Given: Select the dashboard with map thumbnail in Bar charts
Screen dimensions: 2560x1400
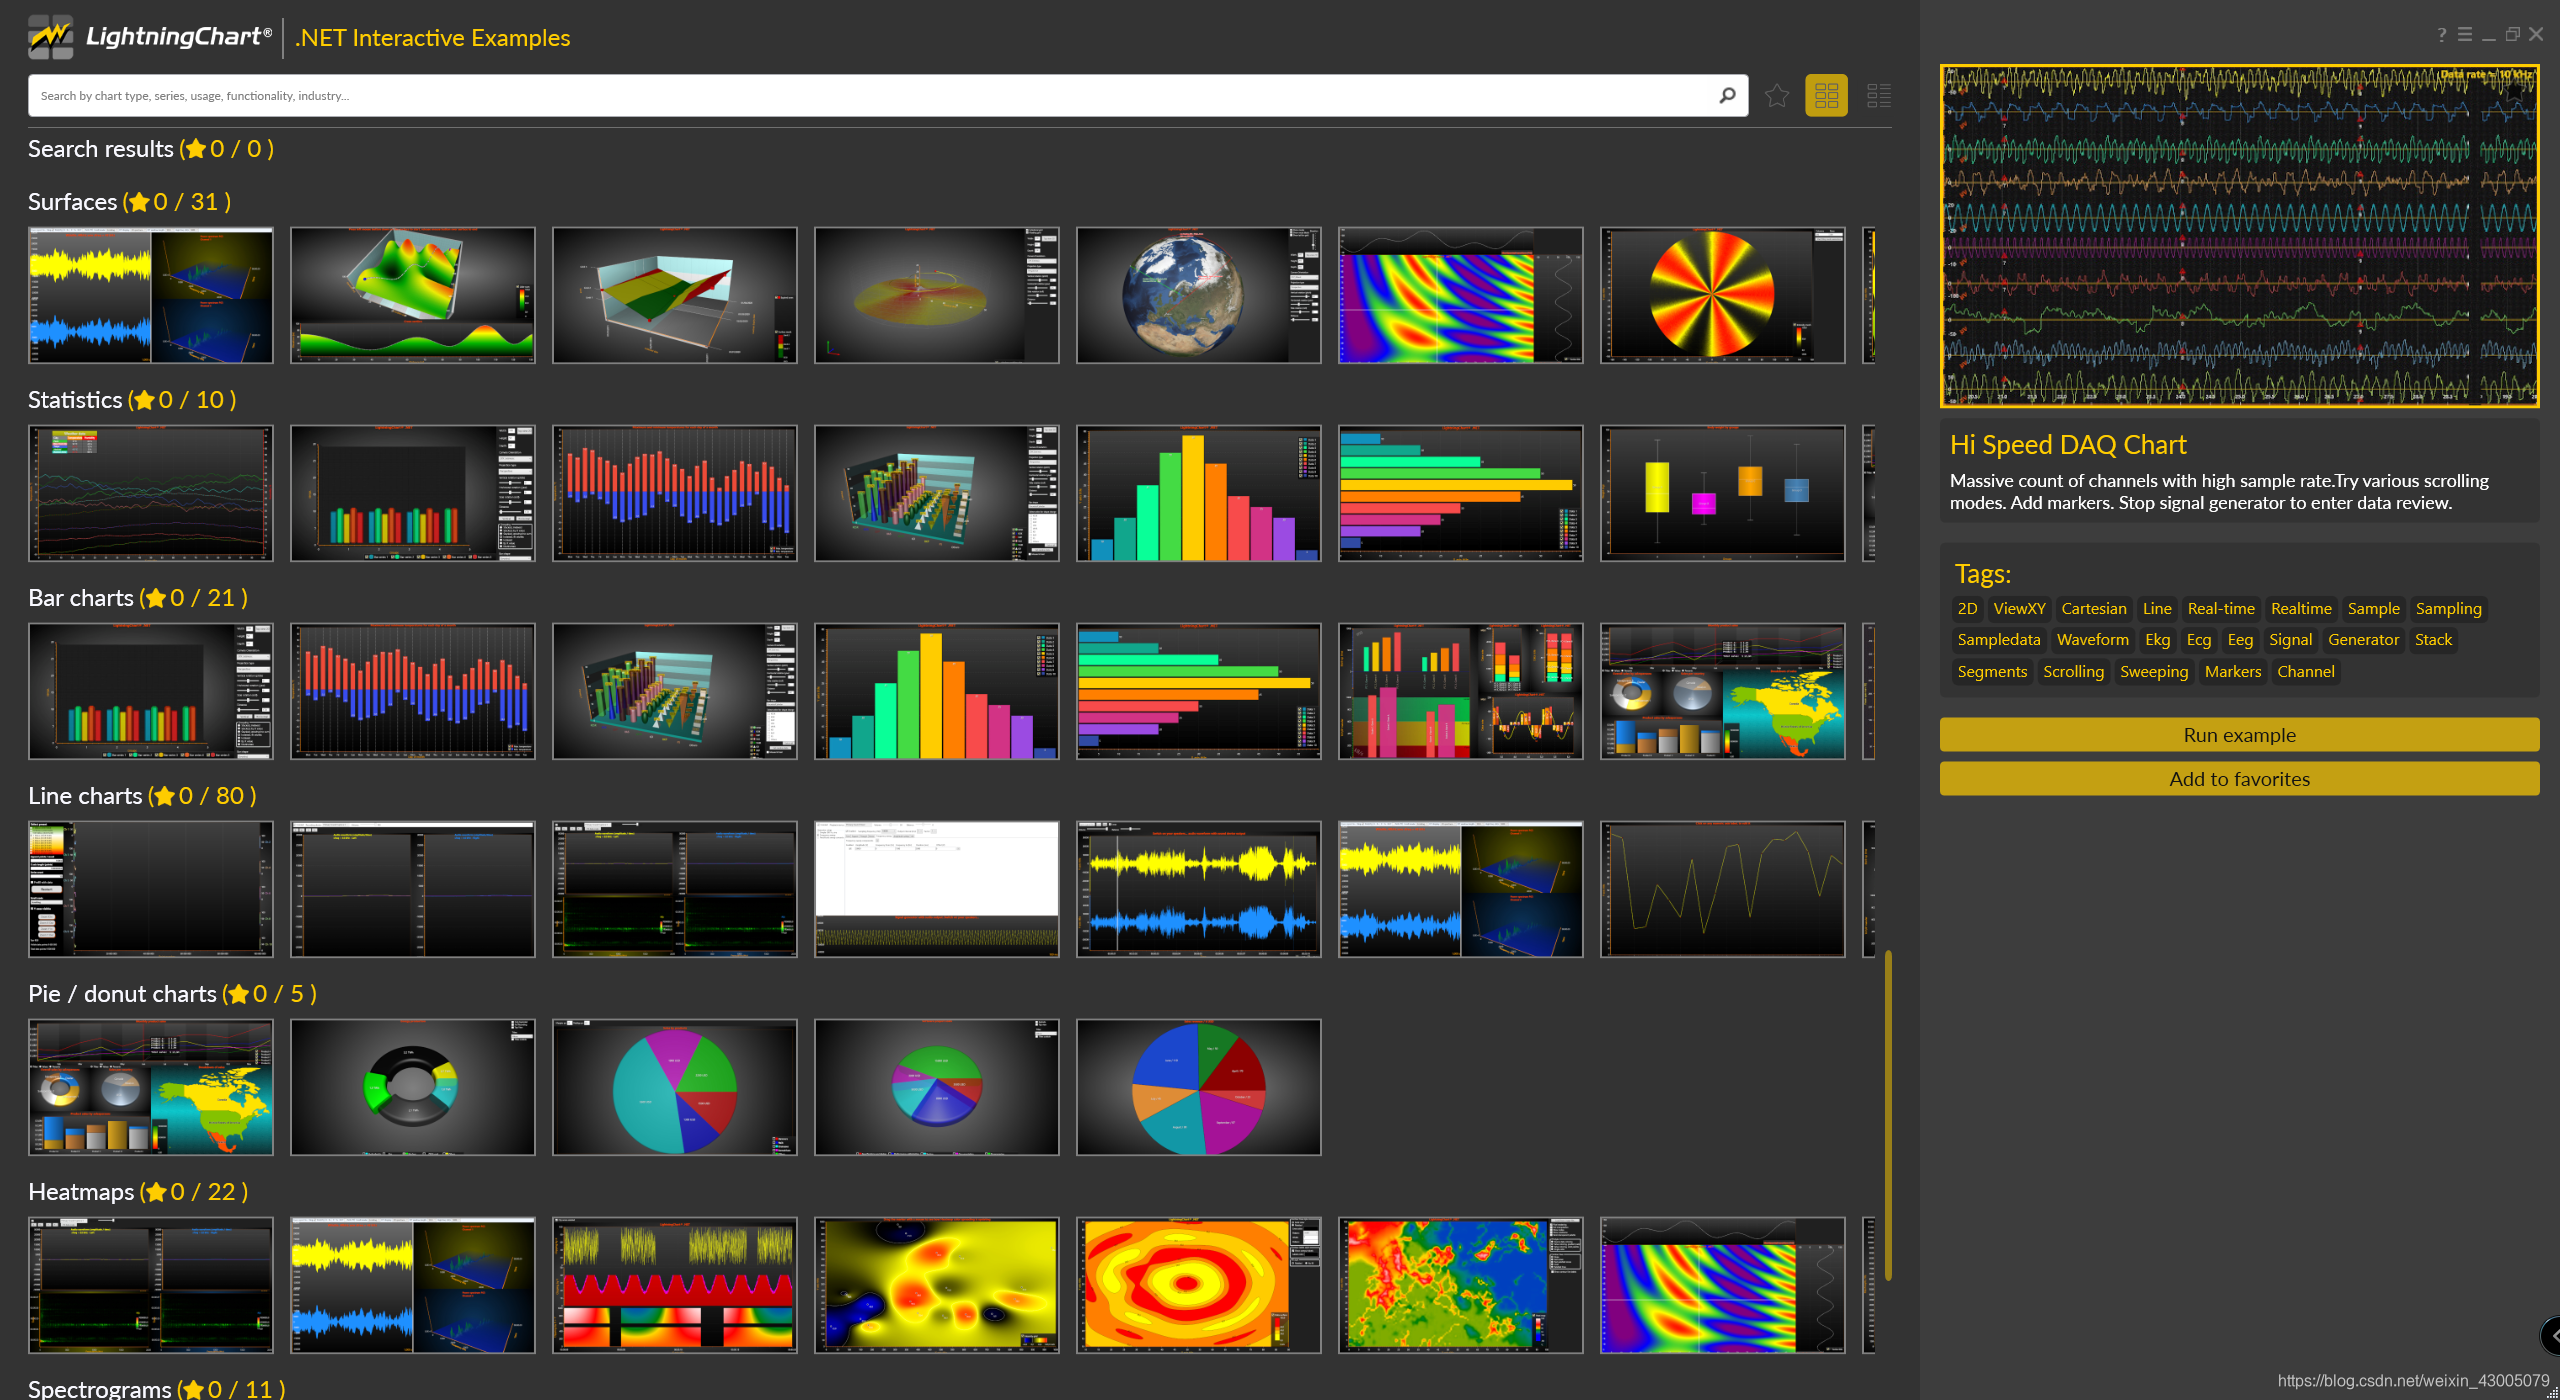Looking at the screenshot, I should tap(1722, 691).
